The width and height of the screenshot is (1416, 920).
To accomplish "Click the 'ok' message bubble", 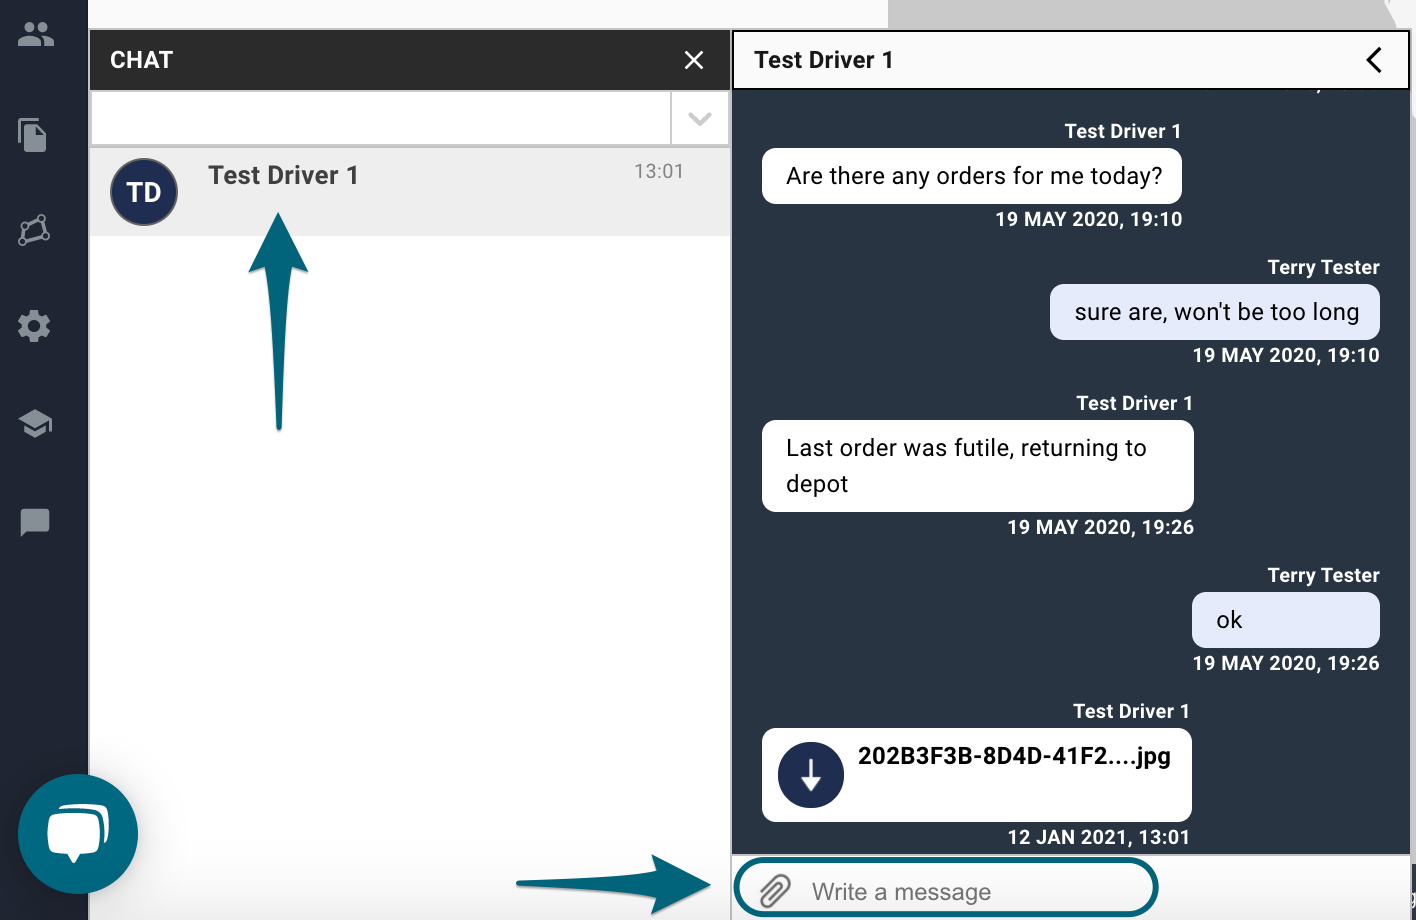I will (1286, 620).
